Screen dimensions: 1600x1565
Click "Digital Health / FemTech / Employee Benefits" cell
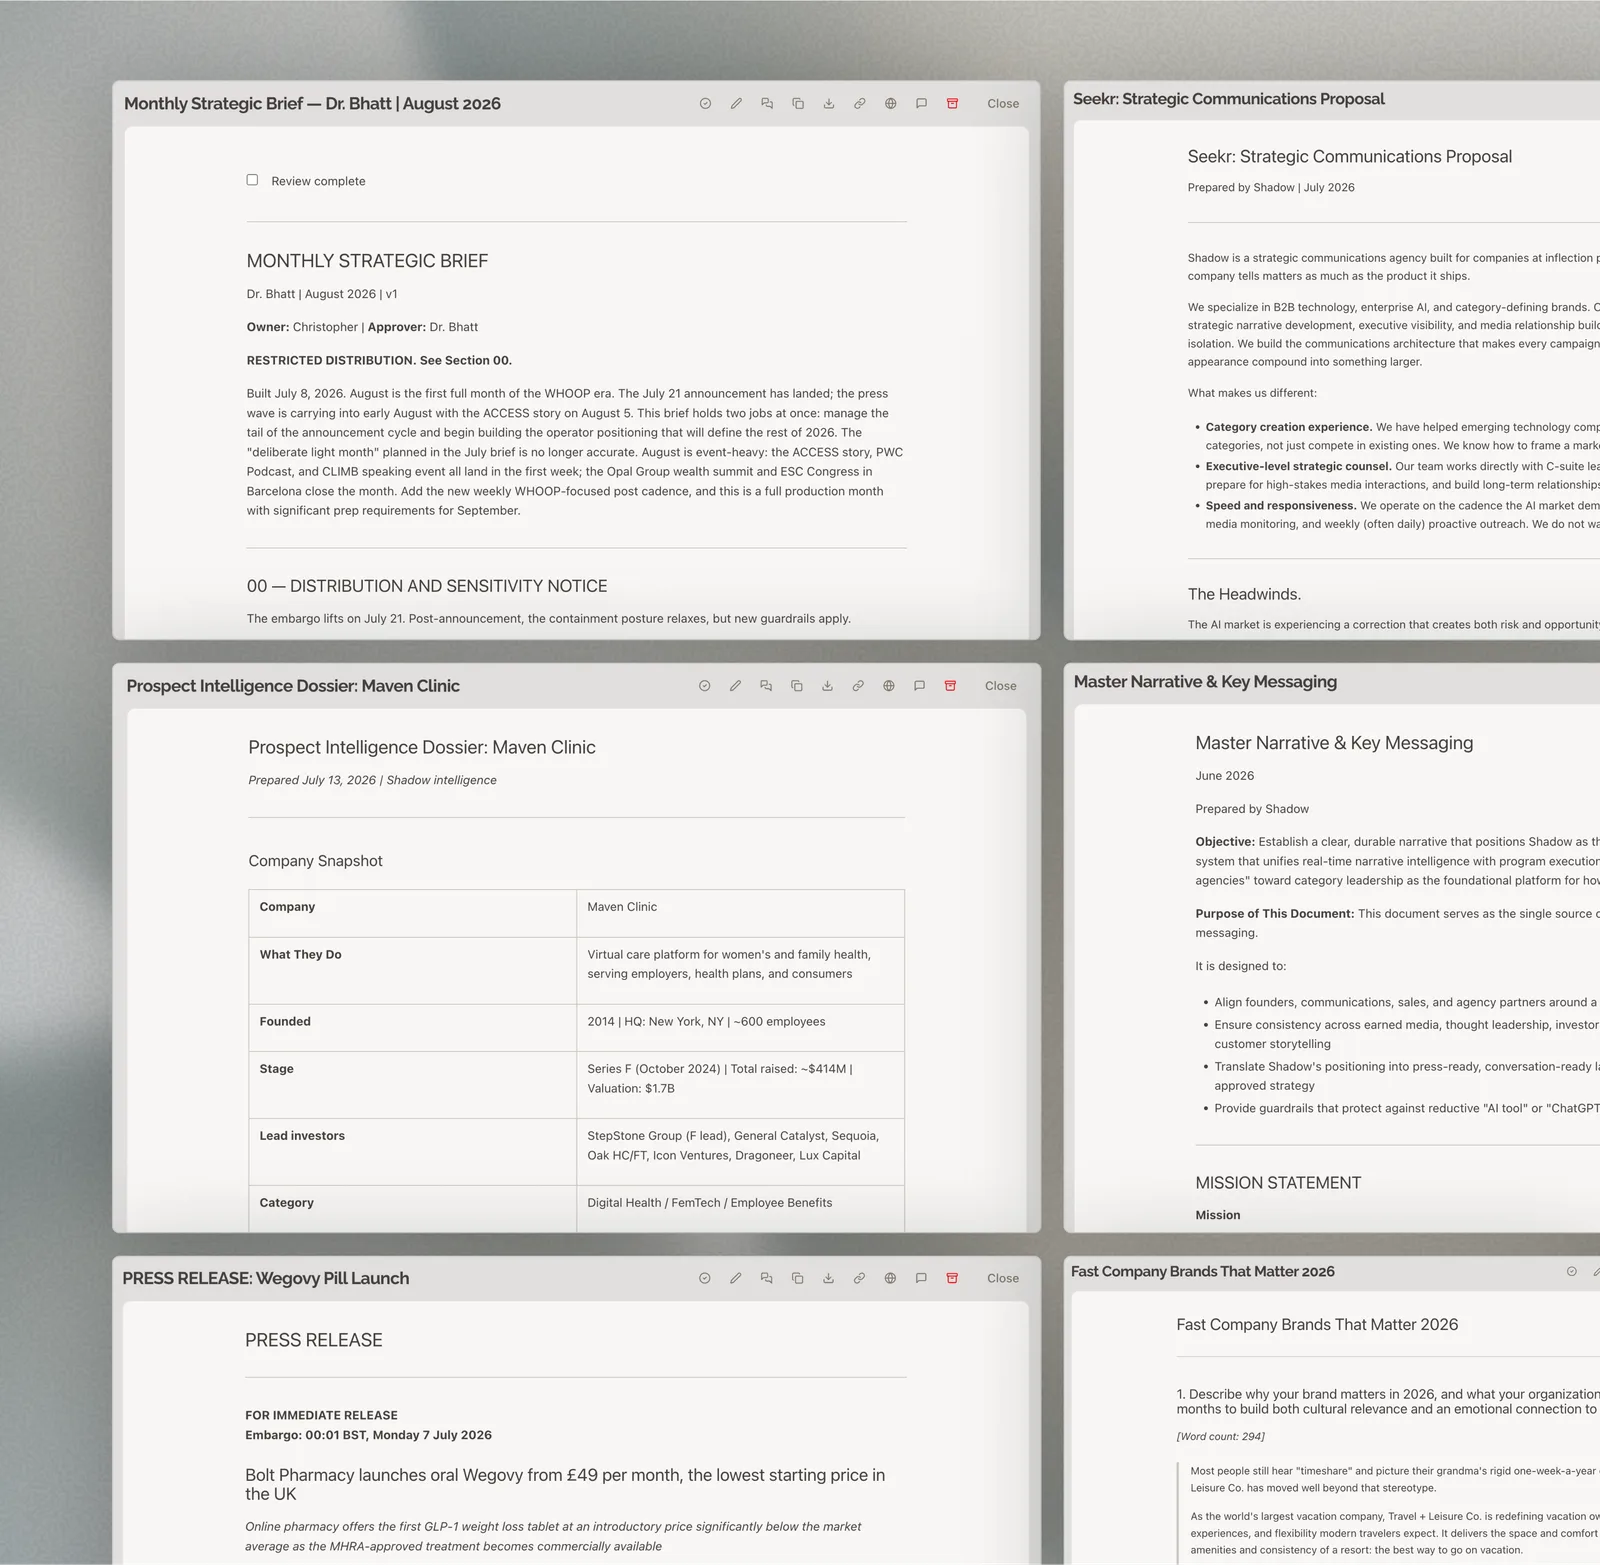pos(741,1208)
